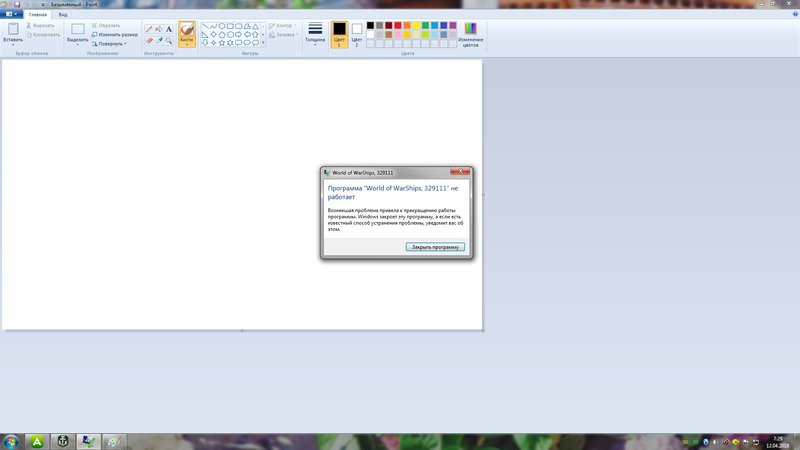800x450 pixels.
Task: Choose the Down arrow shape
Action: click(x=205, y=43)
